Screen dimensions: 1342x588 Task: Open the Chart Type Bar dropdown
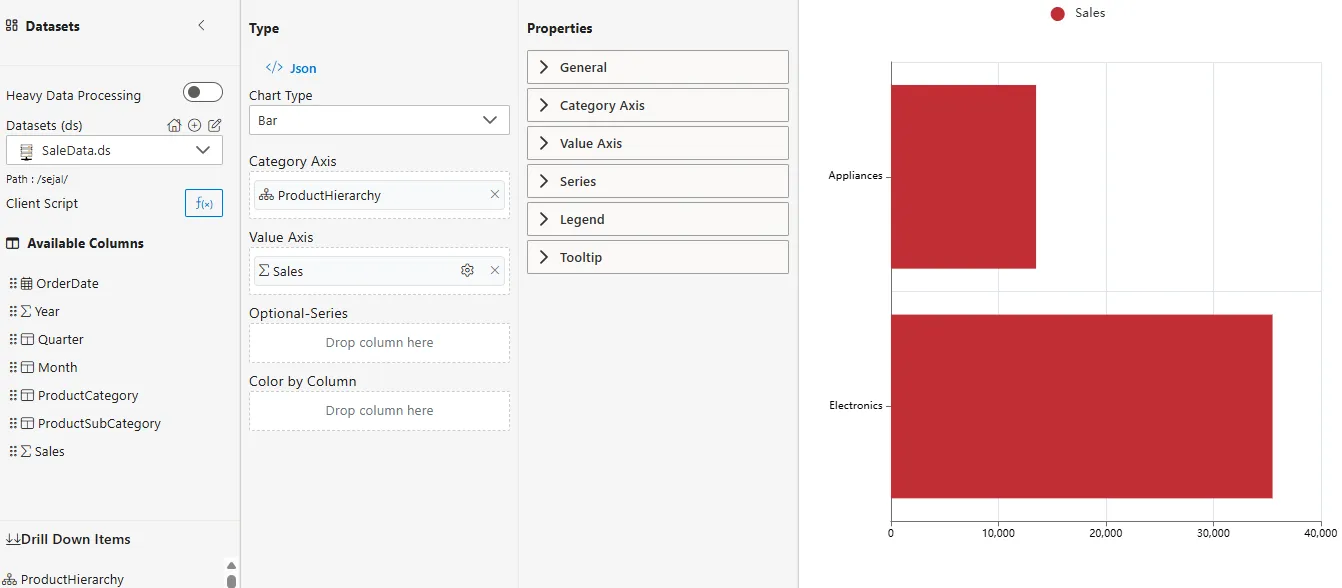point(379,120)
